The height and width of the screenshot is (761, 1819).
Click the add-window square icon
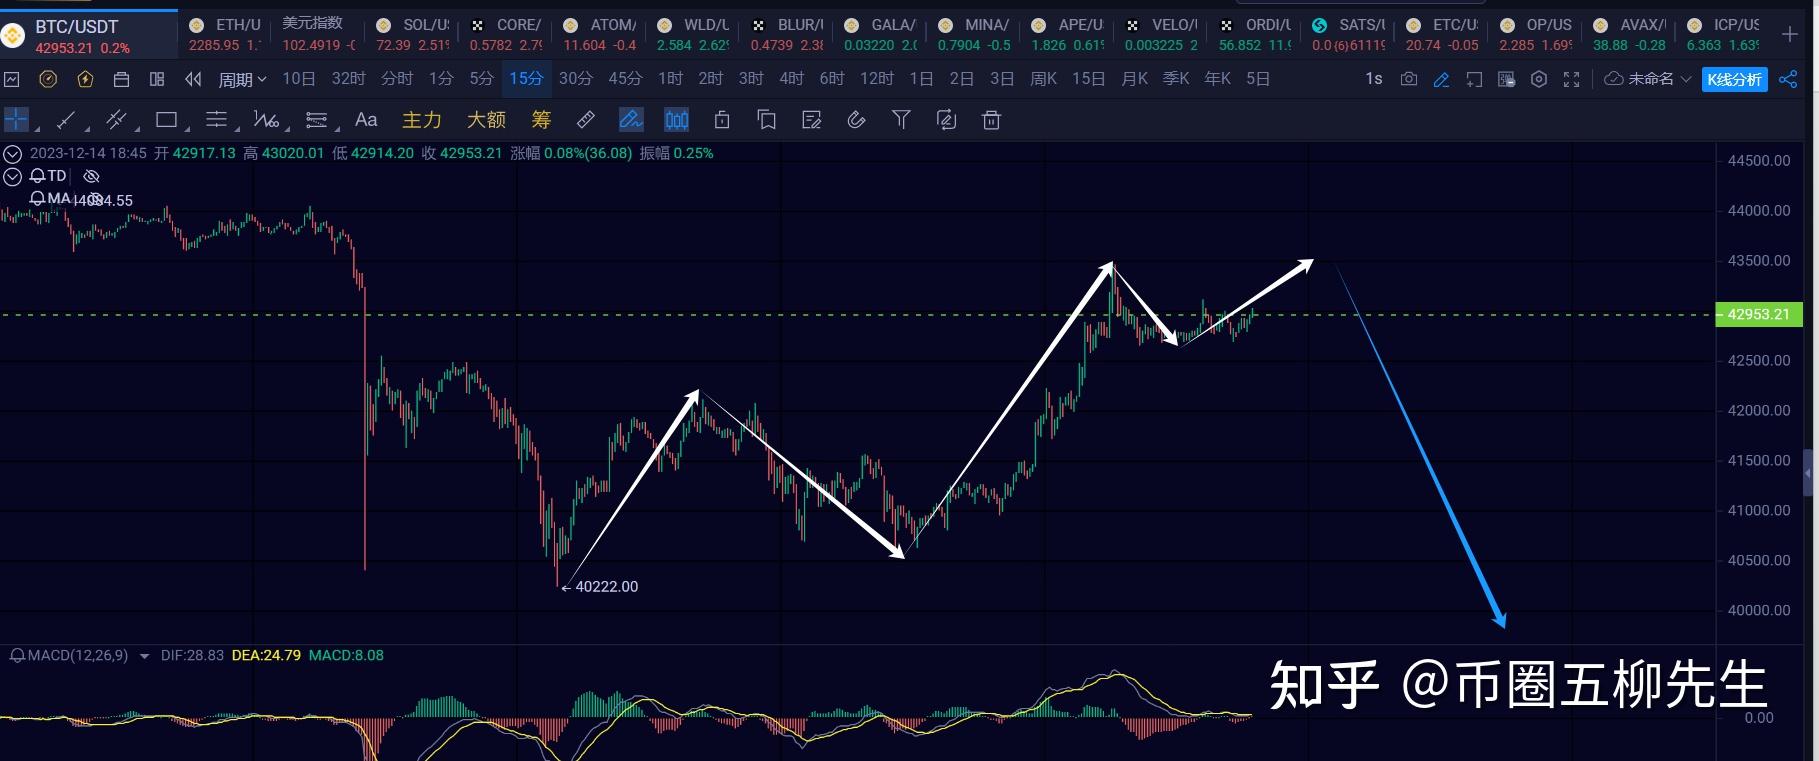[1474, 79]
